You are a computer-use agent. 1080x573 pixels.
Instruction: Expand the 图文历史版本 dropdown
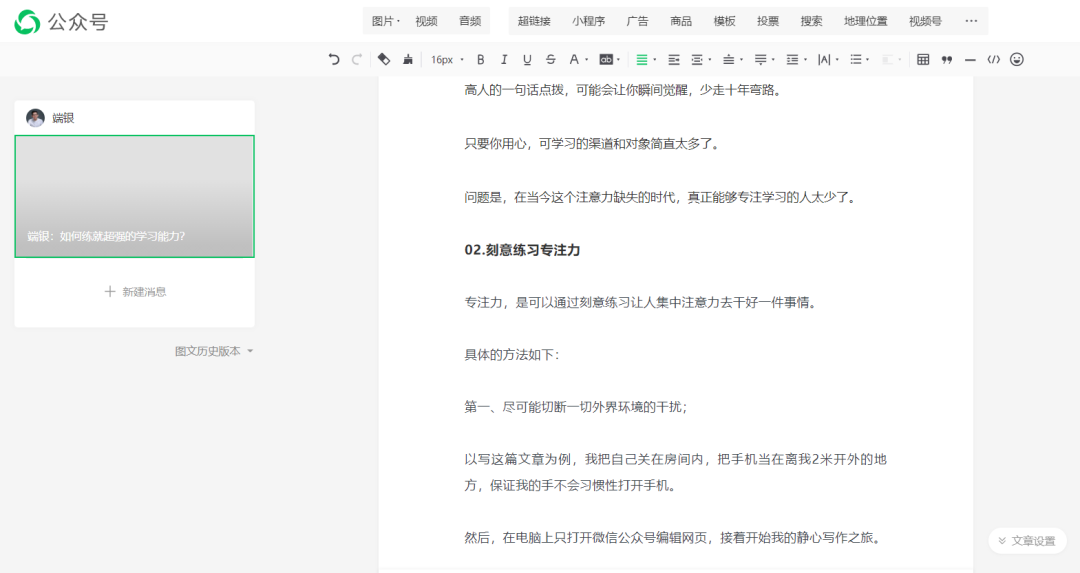pyautogui.click(x=214, y=351)
